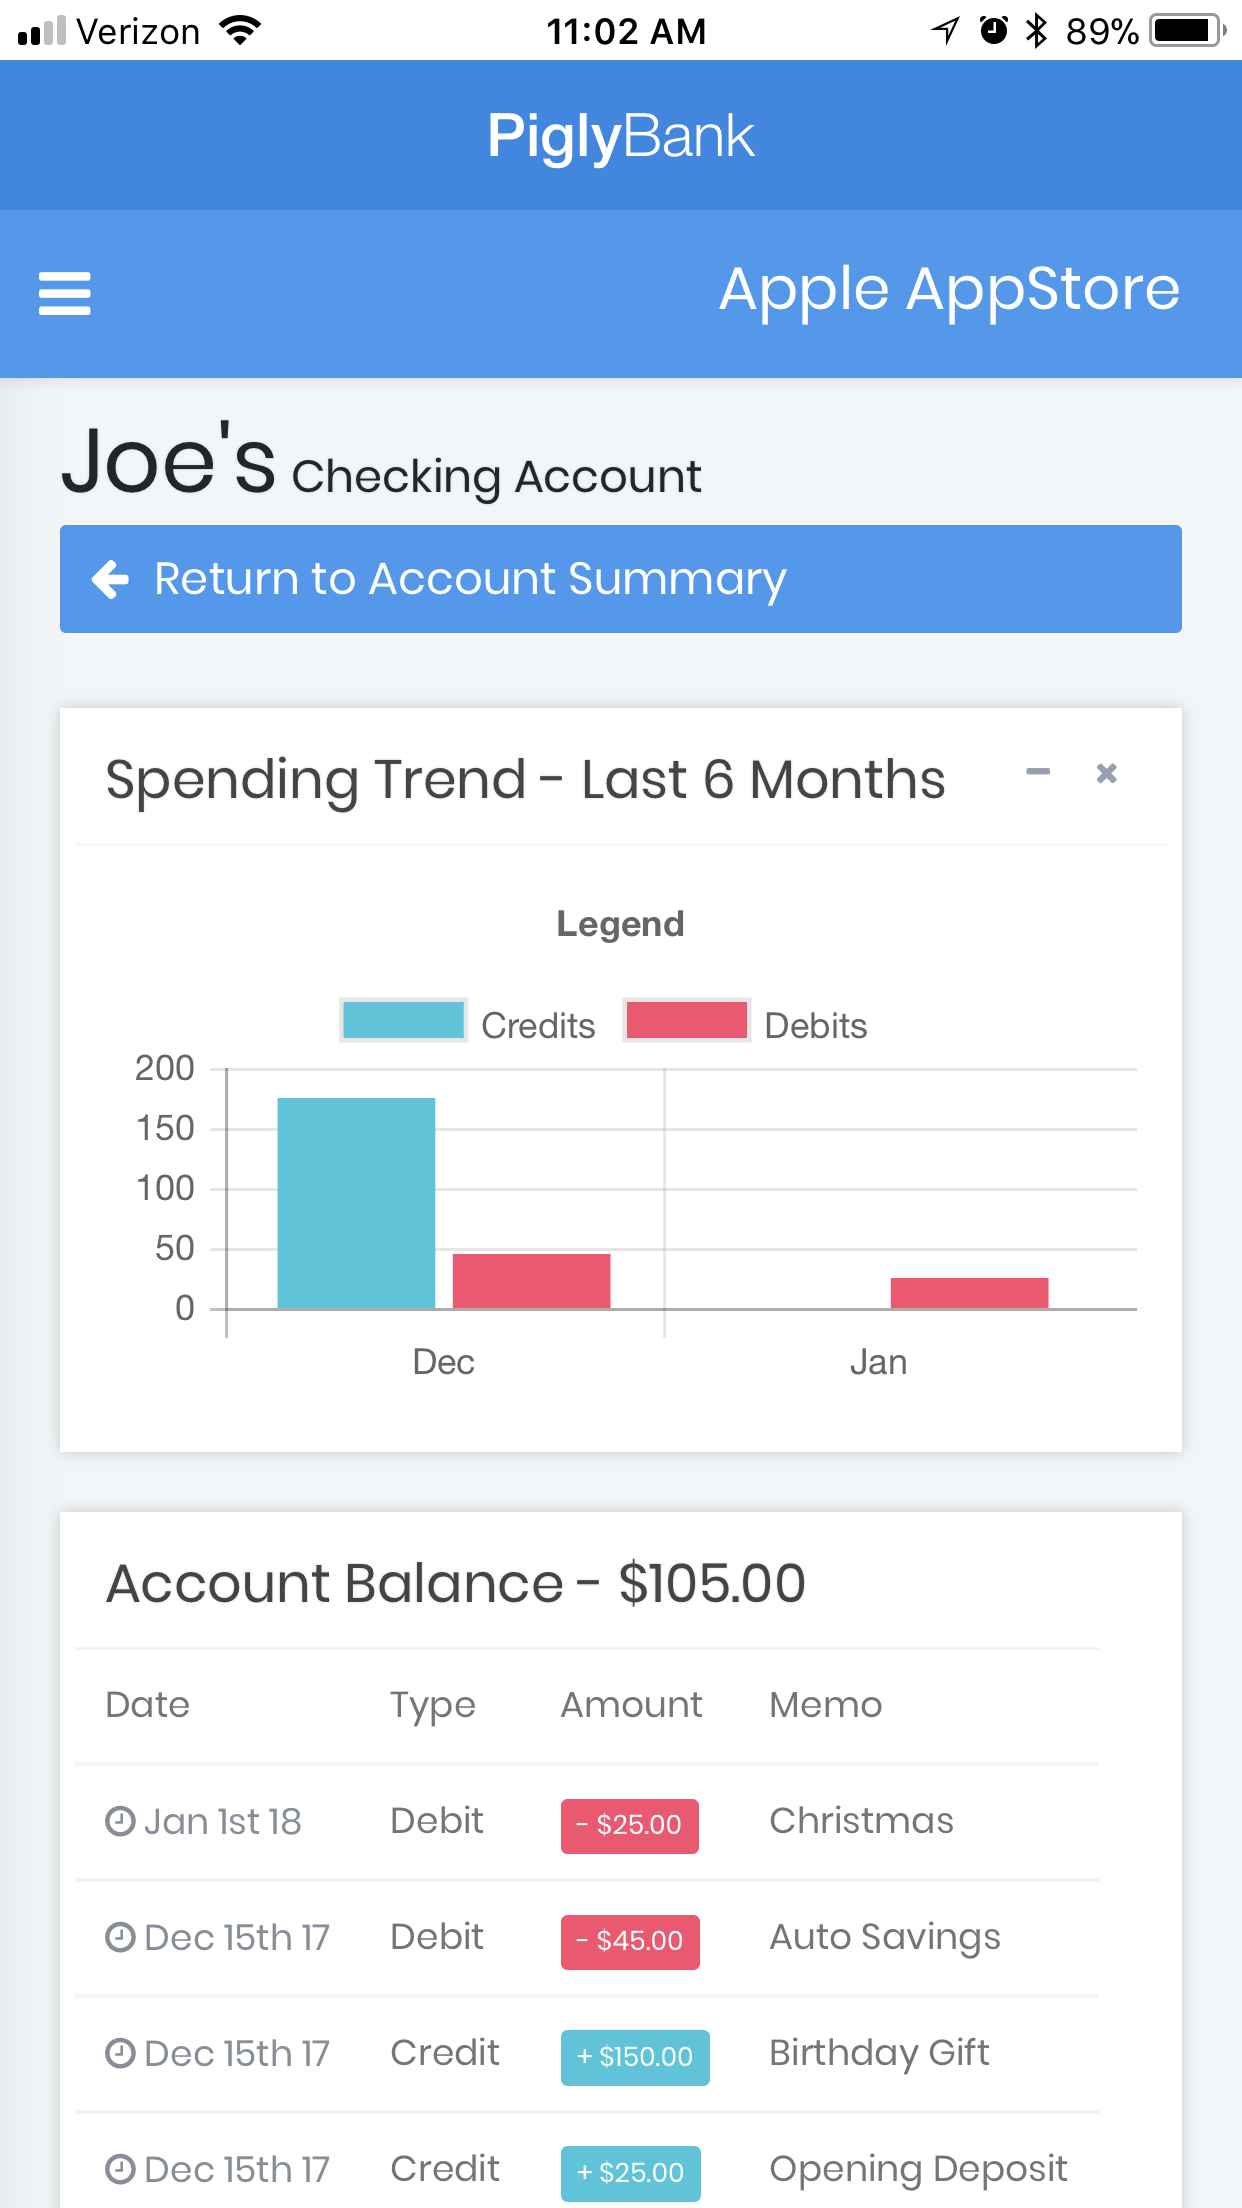The height and width of the screenshot is (2208, 1242).
Task: Tap the Wi-Fi icon in status bar
Action: coord(240,31)
